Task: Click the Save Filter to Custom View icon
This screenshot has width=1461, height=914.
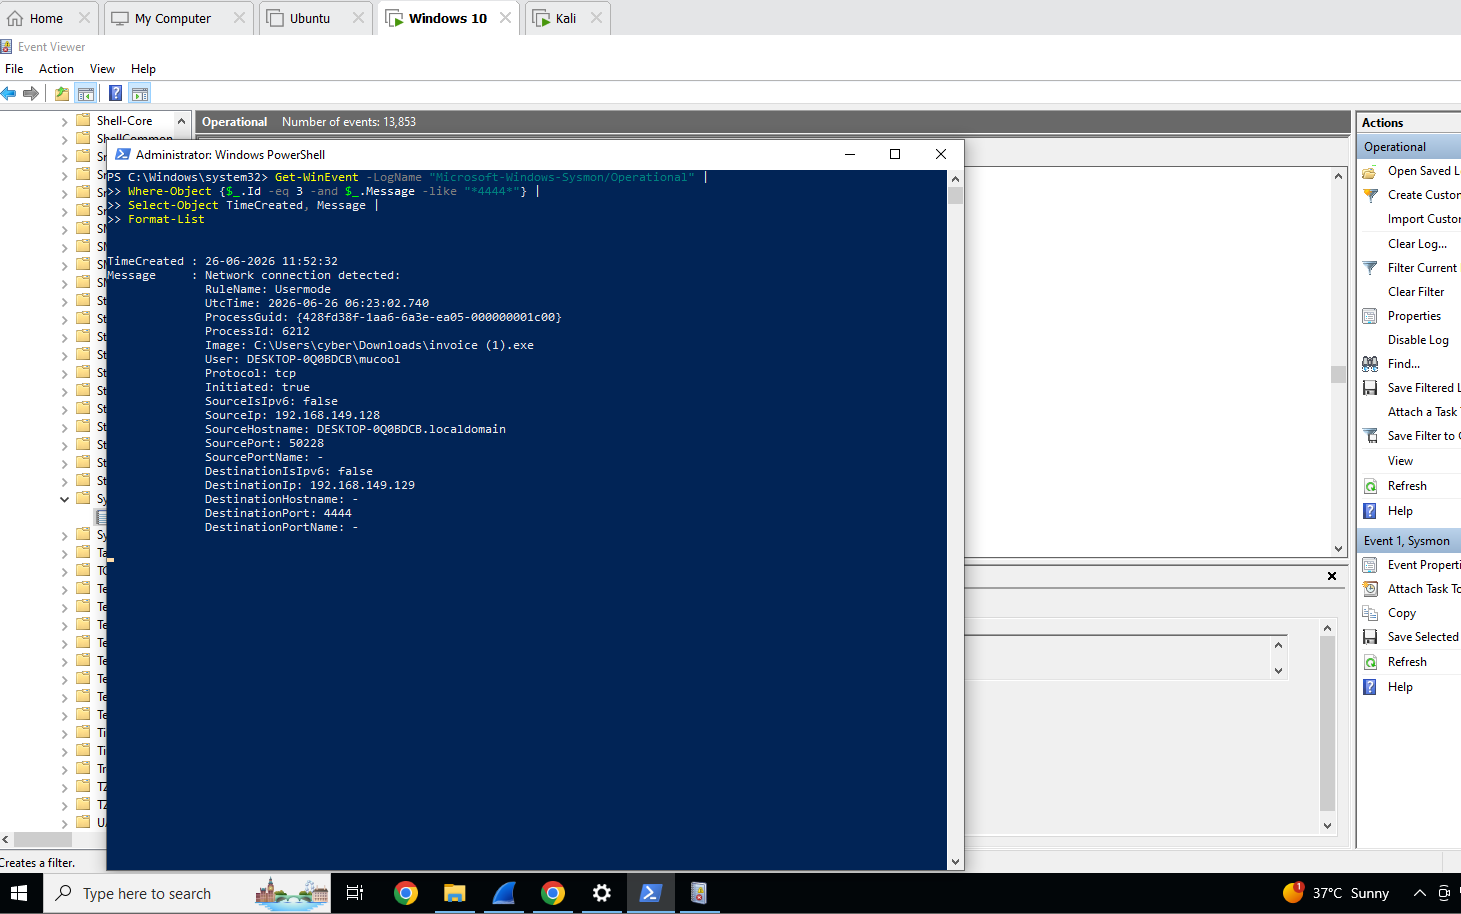Action: (x=1370, y=436)
